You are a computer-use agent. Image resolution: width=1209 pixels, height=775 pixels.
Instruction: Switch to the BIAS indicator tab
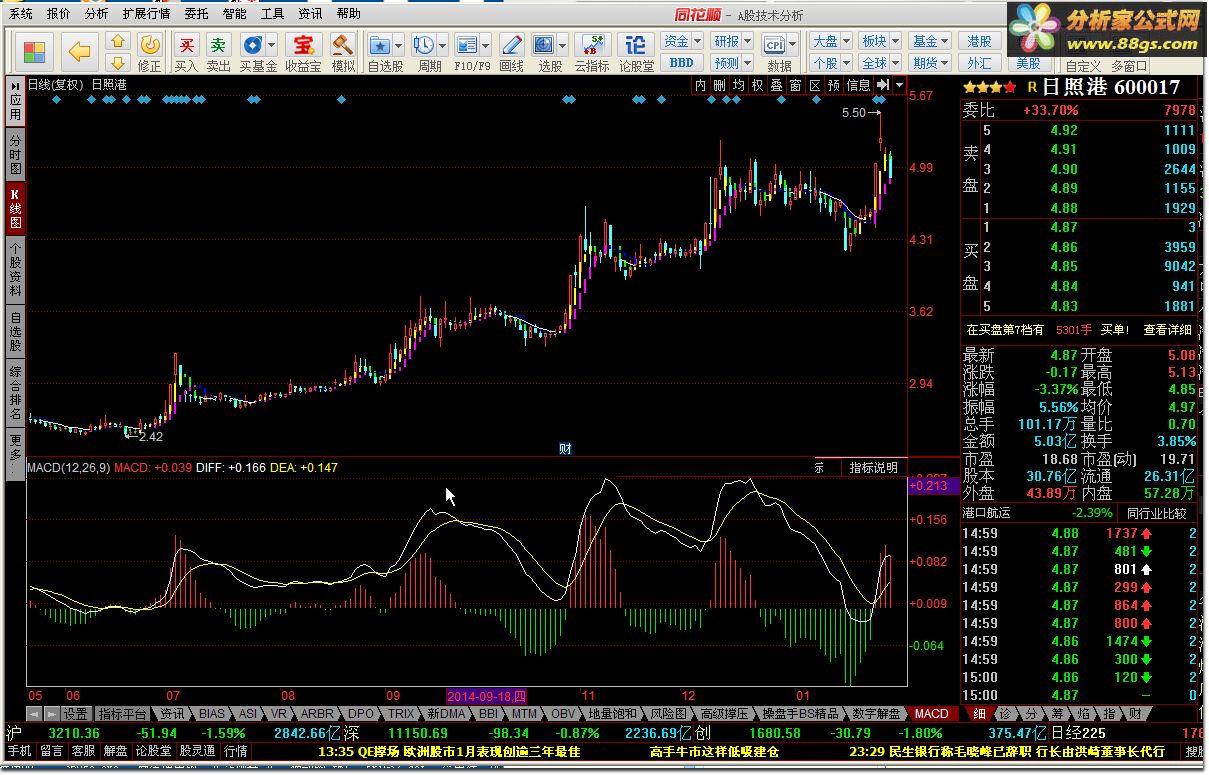coord(212,714)
